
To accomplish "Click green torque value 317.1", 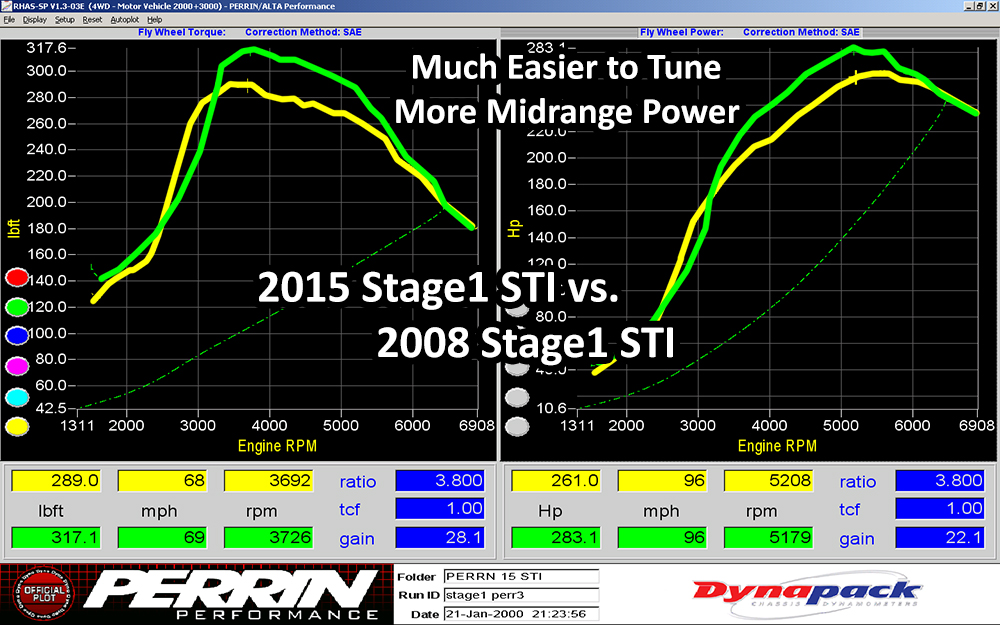I will 56,538.
